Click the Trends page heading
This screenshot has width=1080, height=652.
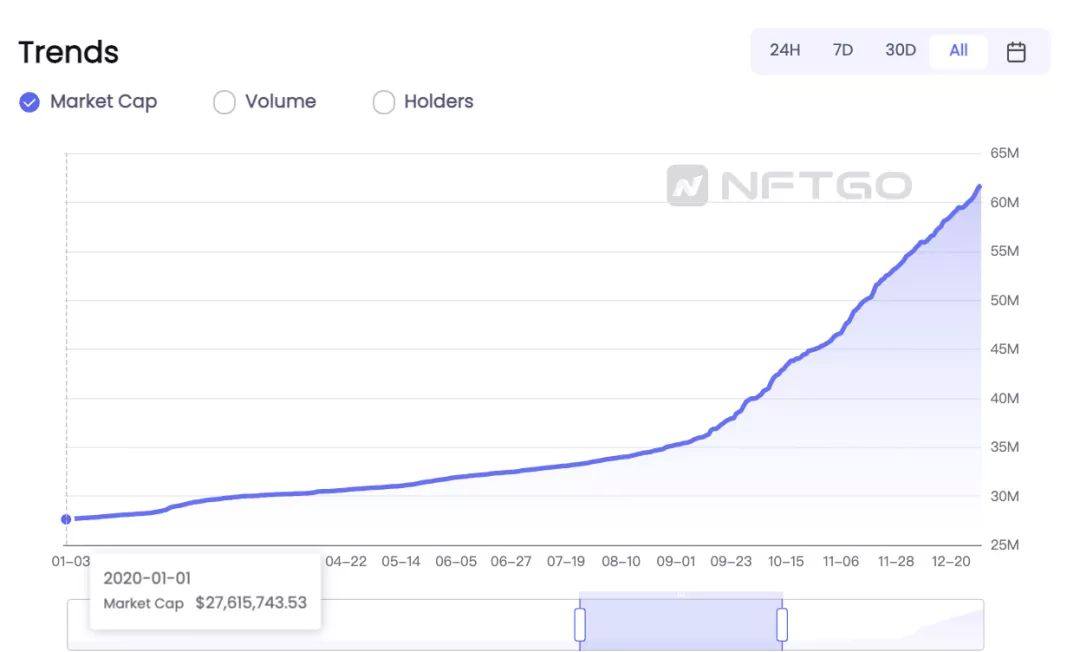tap(67, 51)
